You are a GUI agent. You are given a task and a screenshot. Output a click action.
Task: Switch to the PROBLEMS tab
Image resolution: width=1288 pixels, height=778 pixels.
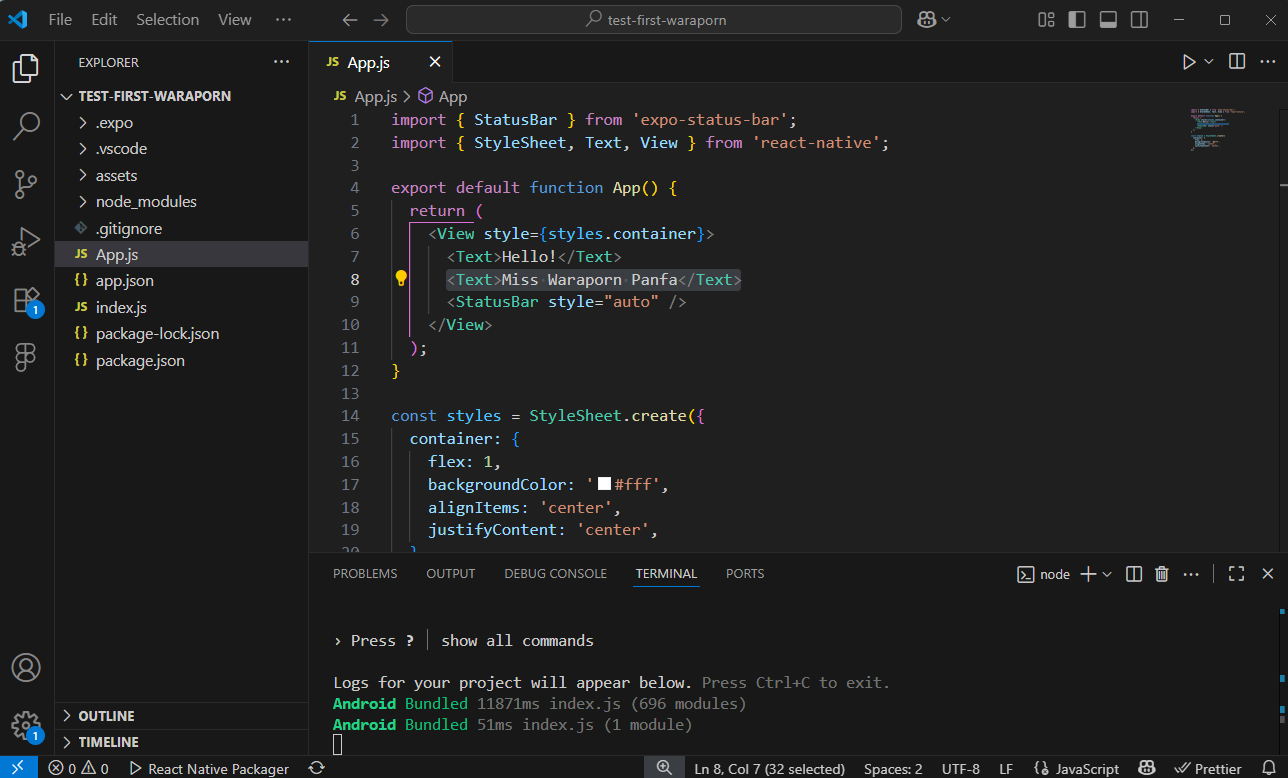tap(365, 574)
